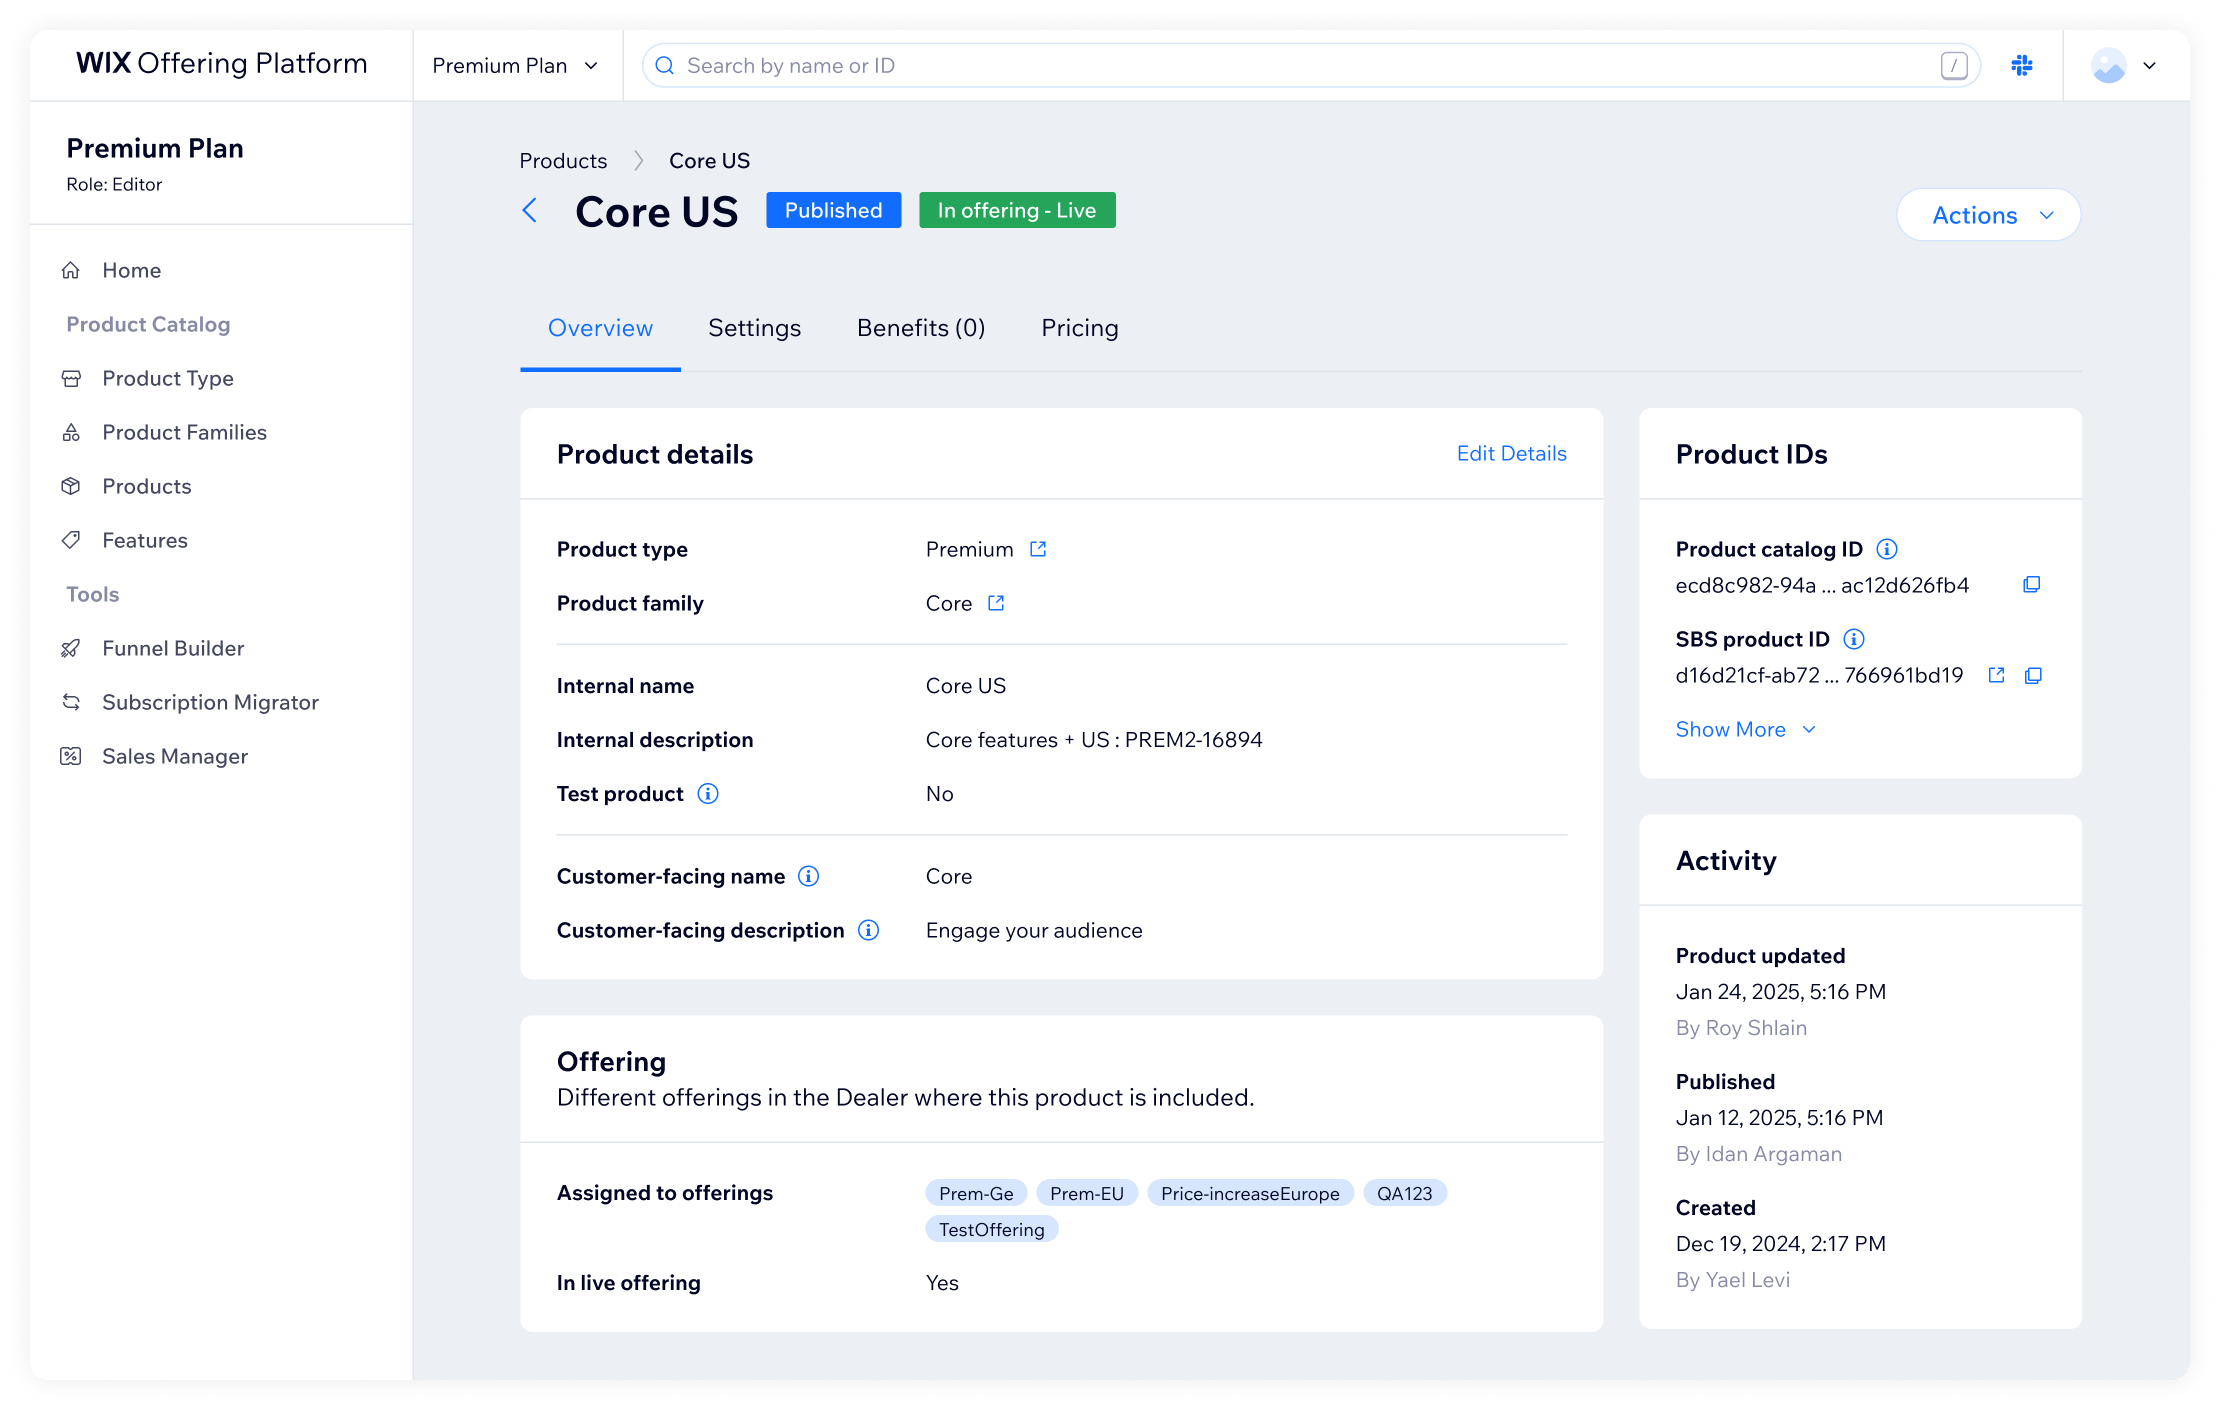Image resolution: width=2220 pixels, height=1410 pixels.
Task: Click the QA123 offering tag
Action: (1404, 1193)
